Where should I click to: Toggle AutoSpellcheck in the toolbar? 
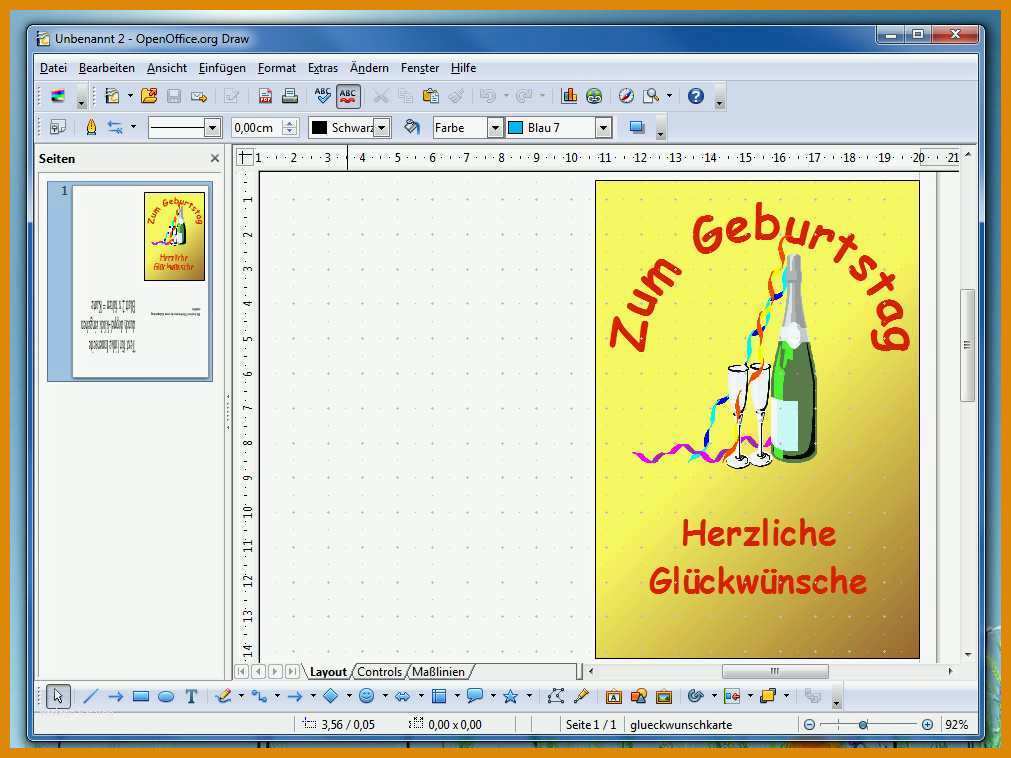(348, 96)
